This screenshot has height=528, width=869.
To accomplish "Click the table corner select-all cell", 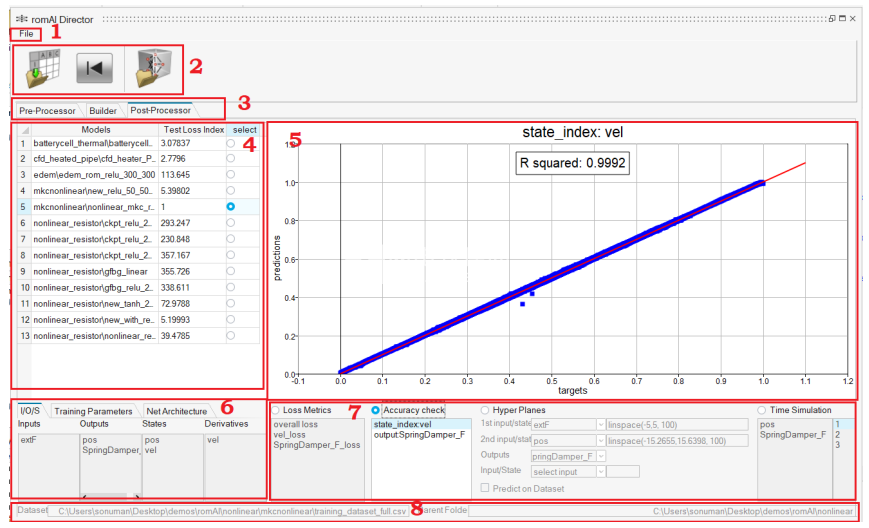I will 24,130.
